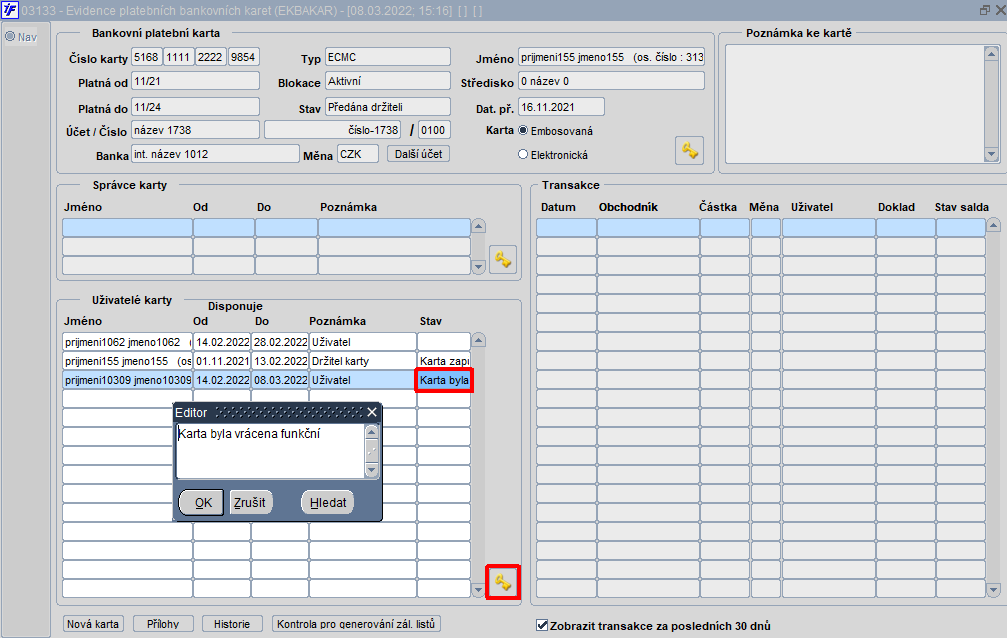Click up arrow of Uživatelé karty list scrollbar
Image resolution: width=1007 pixels, height=638 pixels.
pos(478,340)
